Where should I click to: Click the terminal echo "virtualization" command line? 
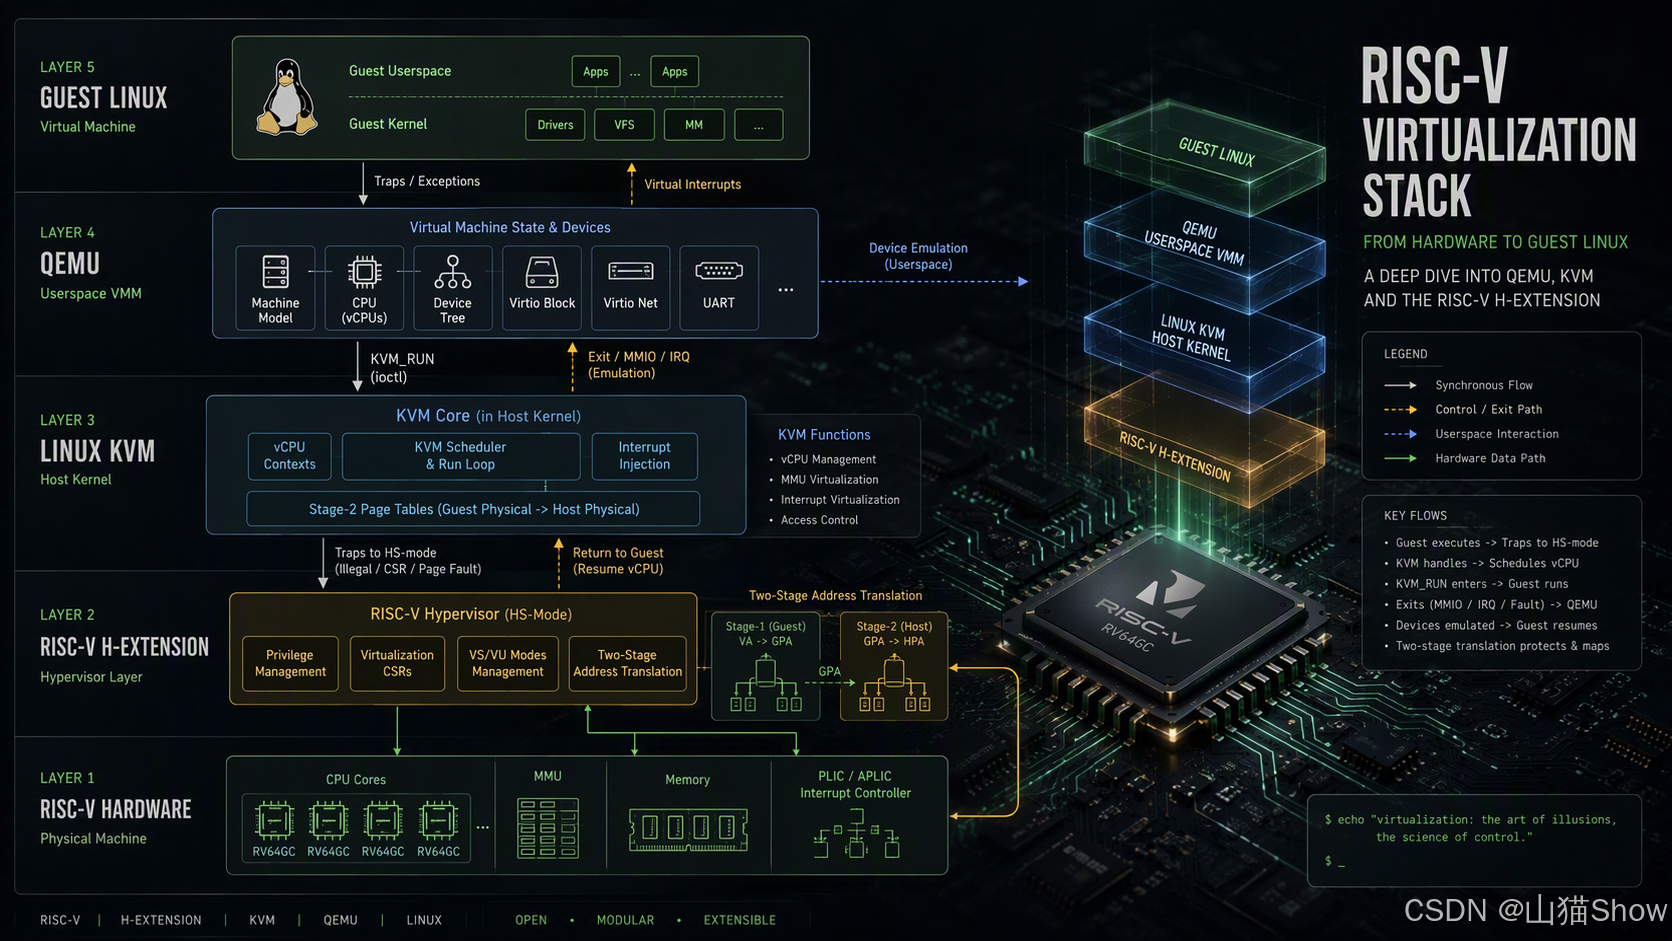click(1470, 828)
